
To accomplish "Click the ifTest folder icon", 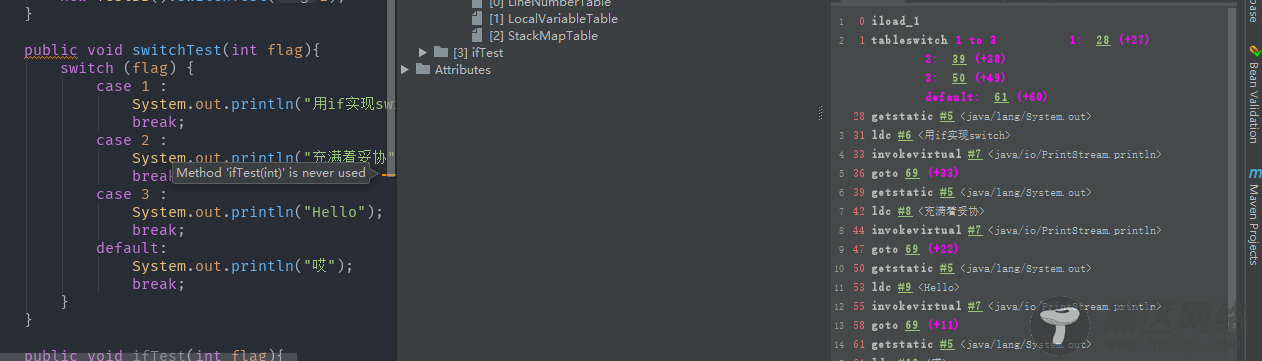I will (x=441, y=52).
